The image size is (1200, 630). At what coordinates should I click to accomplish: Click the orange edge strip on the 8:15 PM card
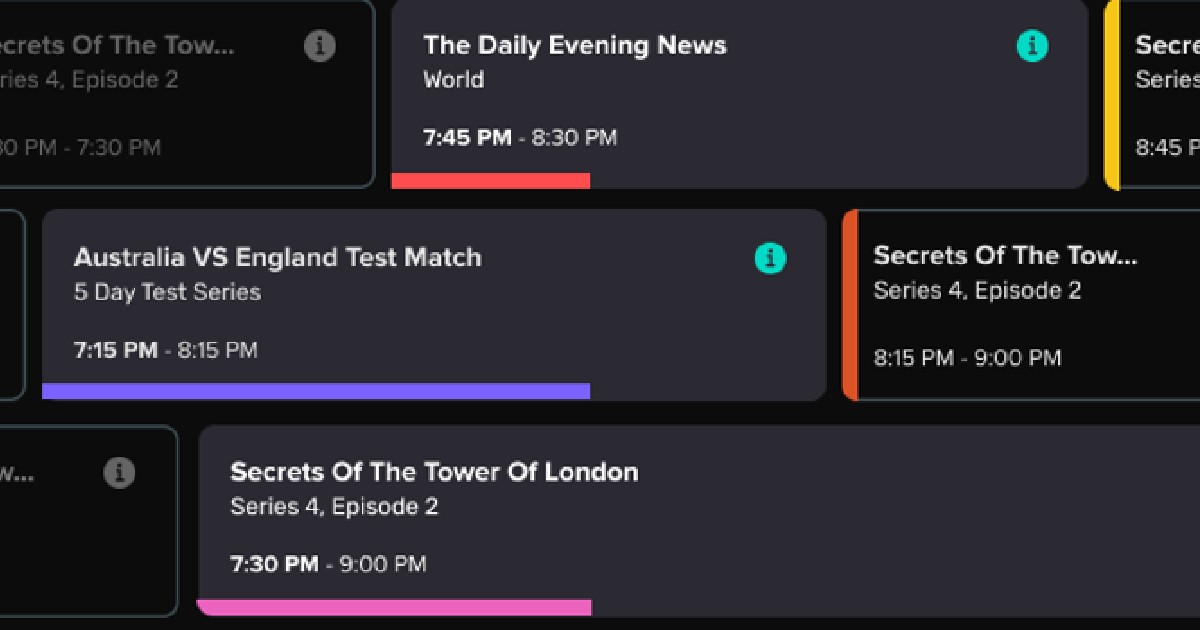click(851, 300)
